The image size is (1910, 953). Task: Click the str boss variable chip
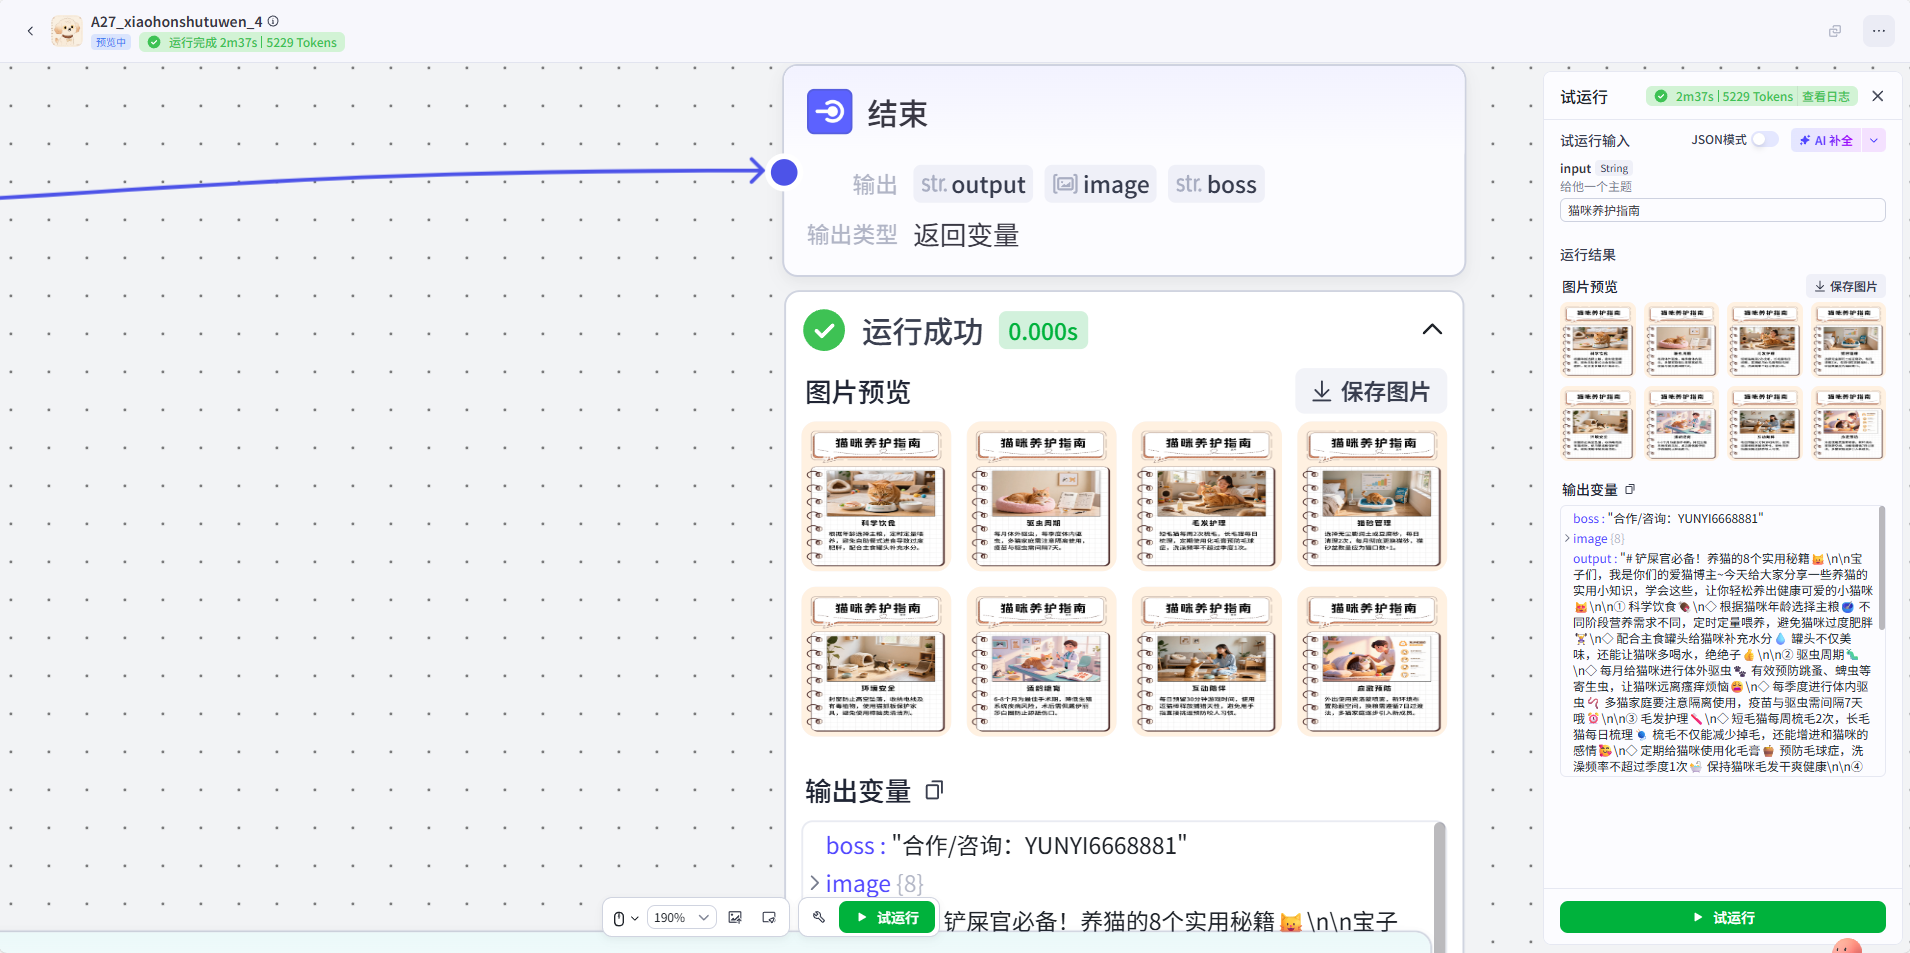(x=1216, y=185)
